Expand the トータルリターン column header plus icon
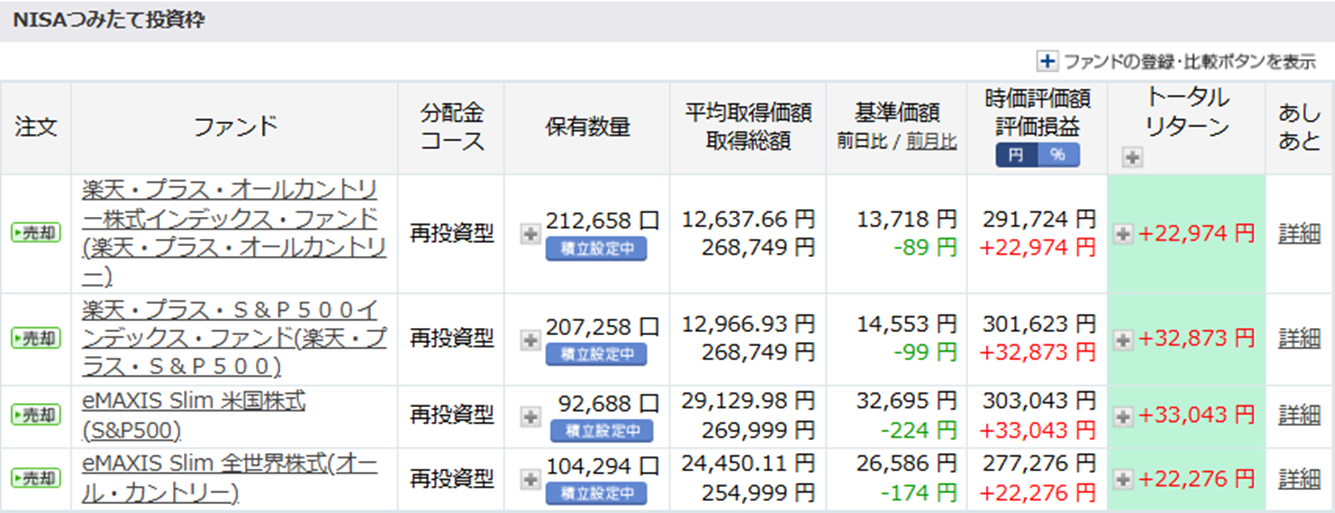Screen dimensions: 1335x513 (x=1131, y=156)
